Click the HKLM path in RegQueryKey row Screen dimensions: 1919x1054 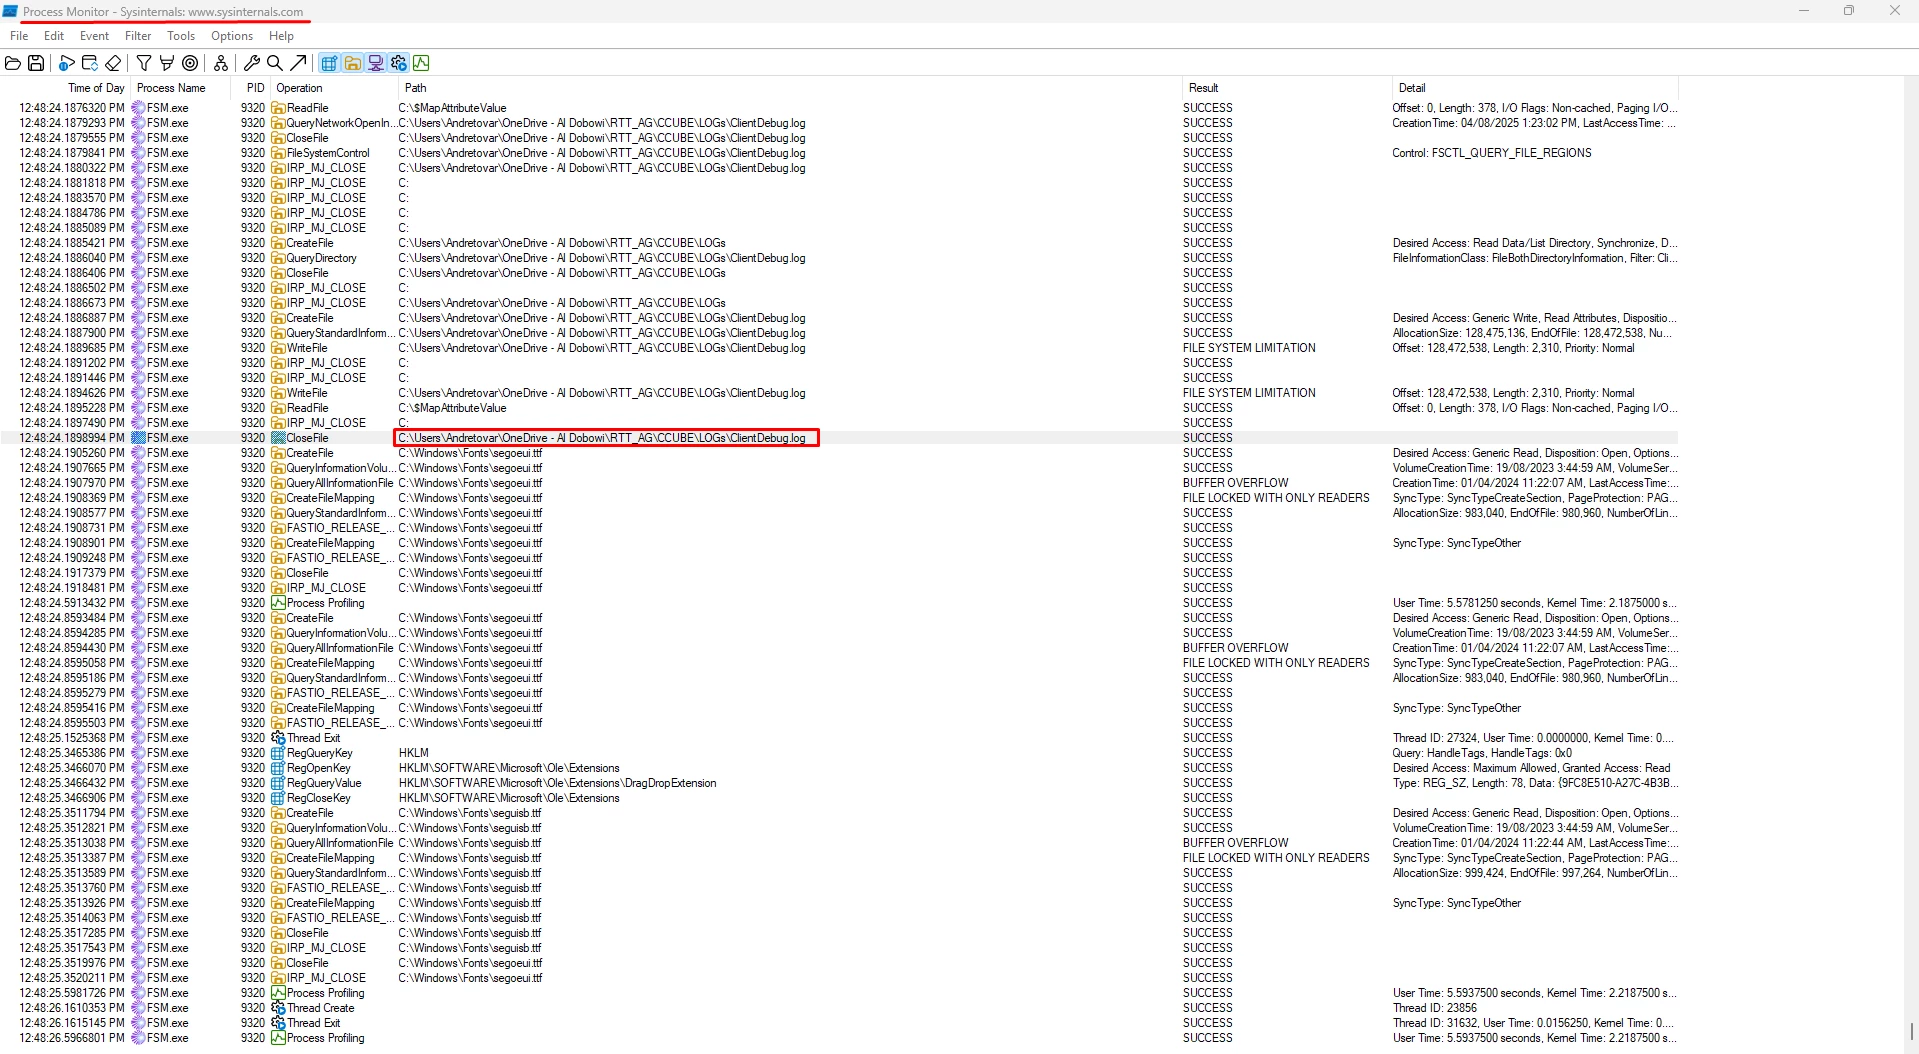coord(413,753)
